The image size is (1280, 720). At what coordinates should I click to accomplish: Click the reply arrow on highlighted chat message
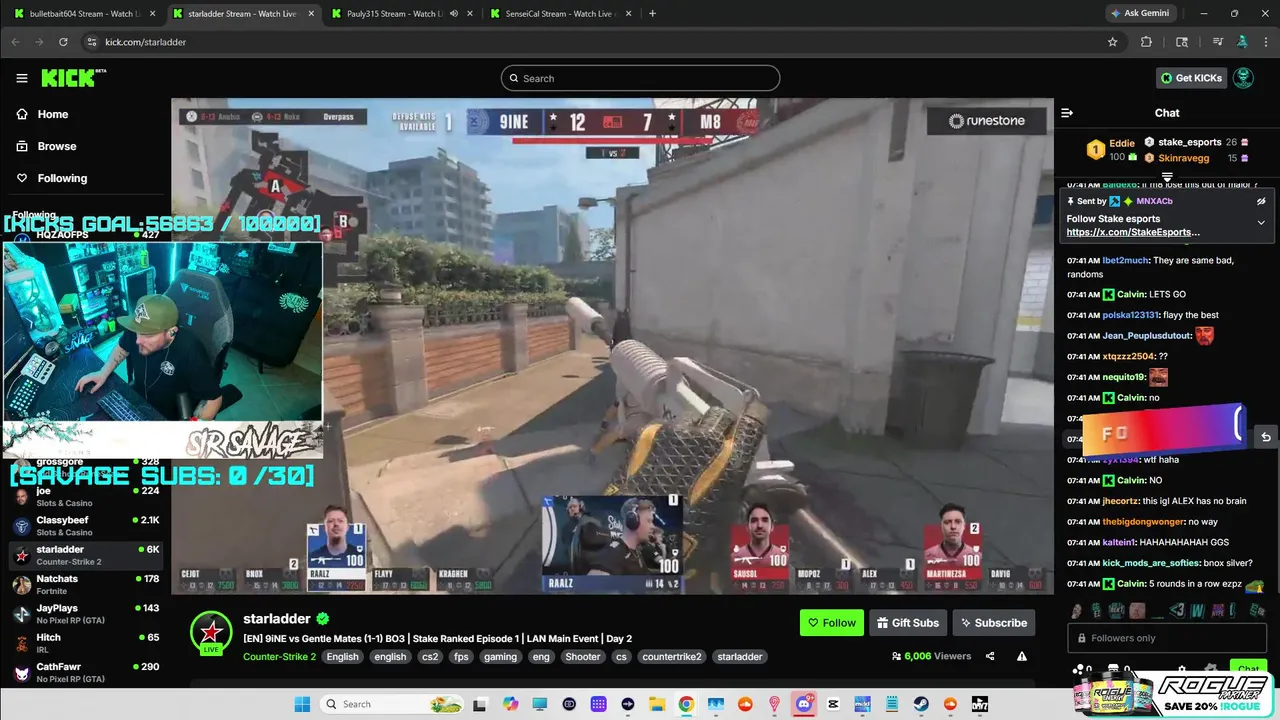(x=1265, y=437)
